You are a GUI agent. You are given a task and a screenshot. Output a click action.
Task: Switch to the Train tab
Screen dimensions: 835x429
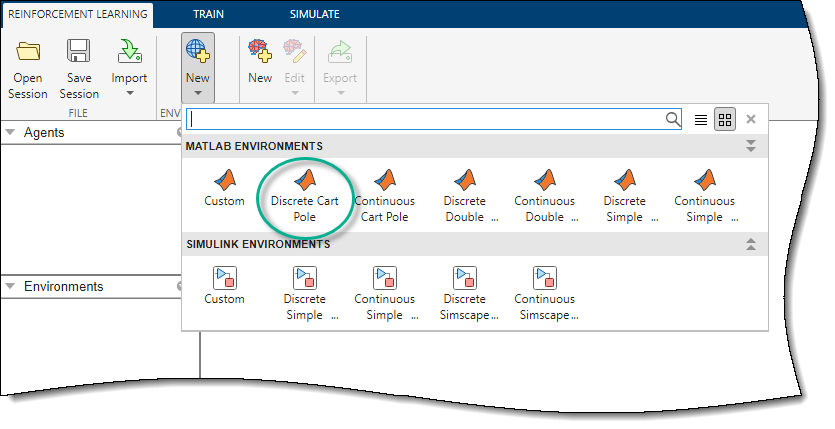pos(208,14)
